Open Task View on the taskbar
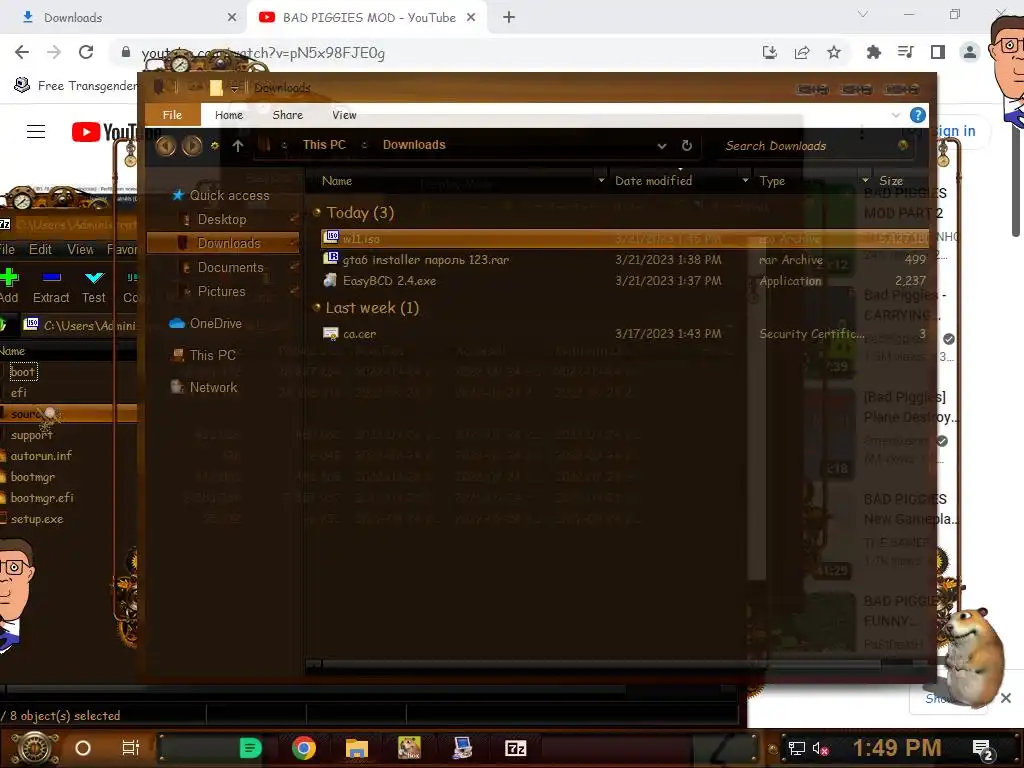The image size is (1024, 768). point(131,748)
